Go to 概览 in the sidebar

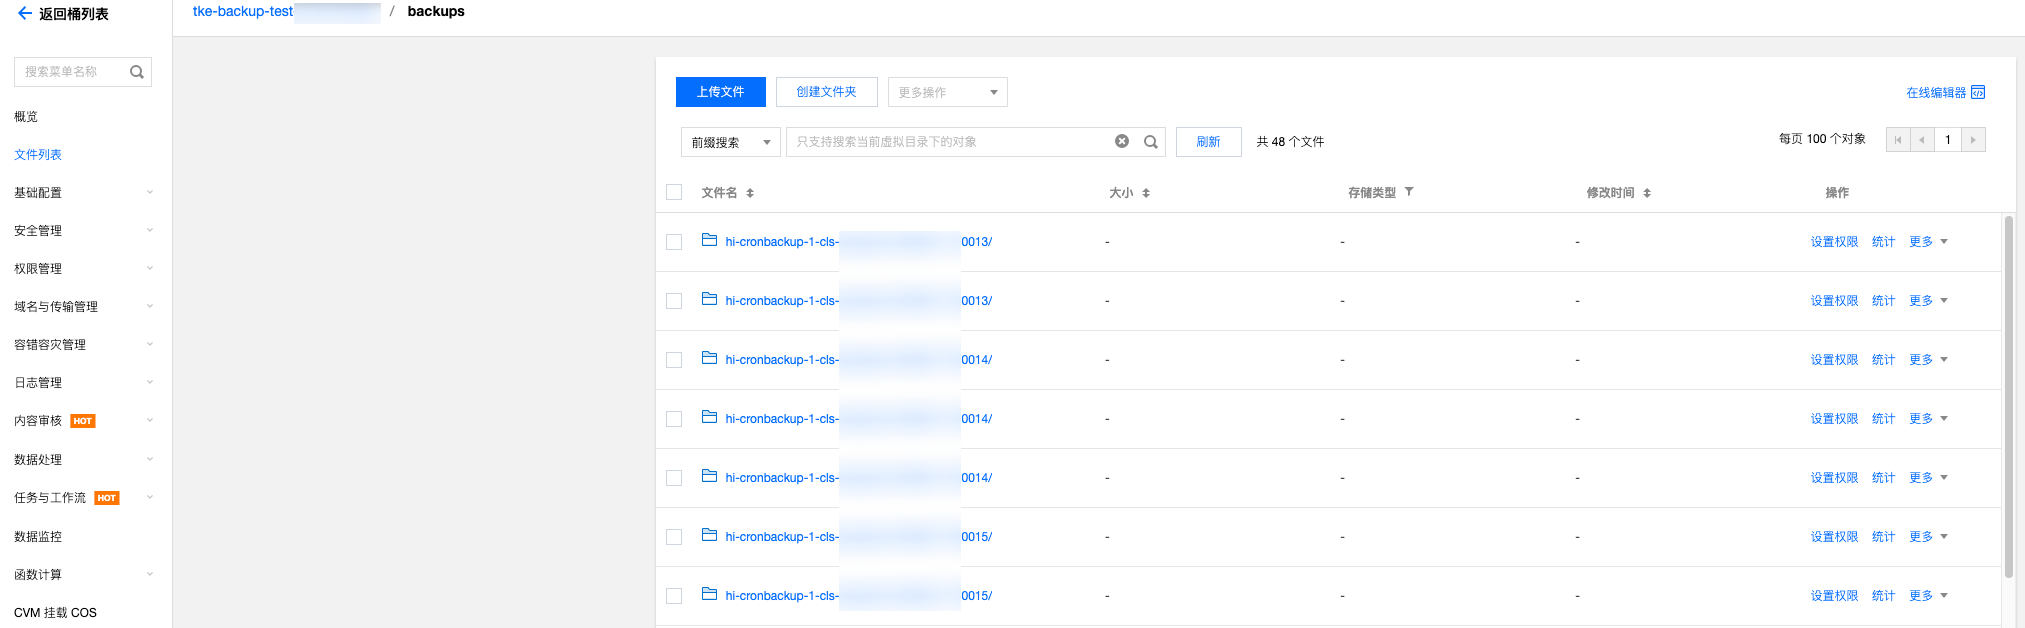coord(26,117)
